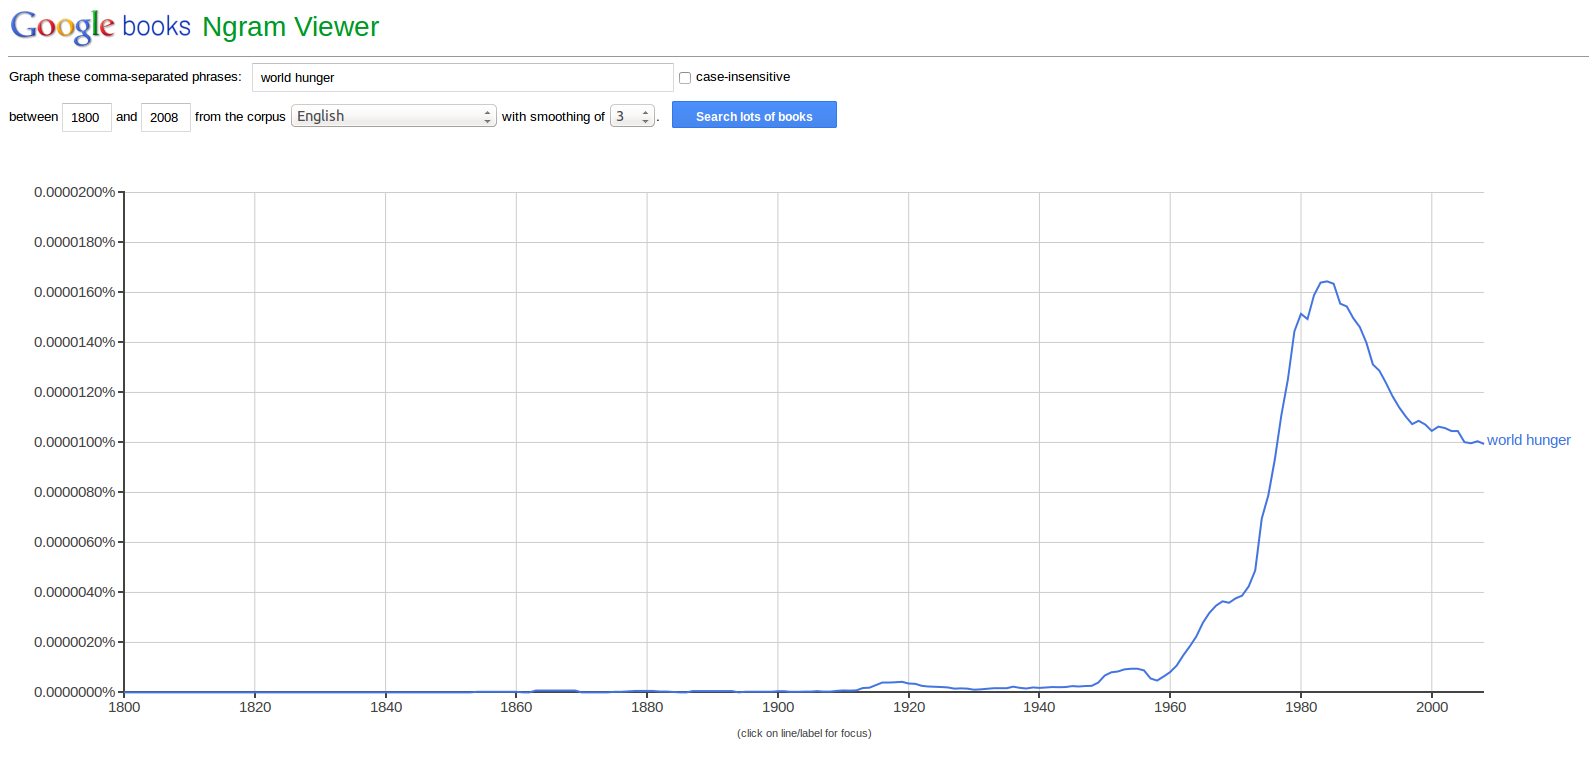Click the Google logo
Image resolution: width=1589 pixels, height=760 pixels.
(62, 27)
